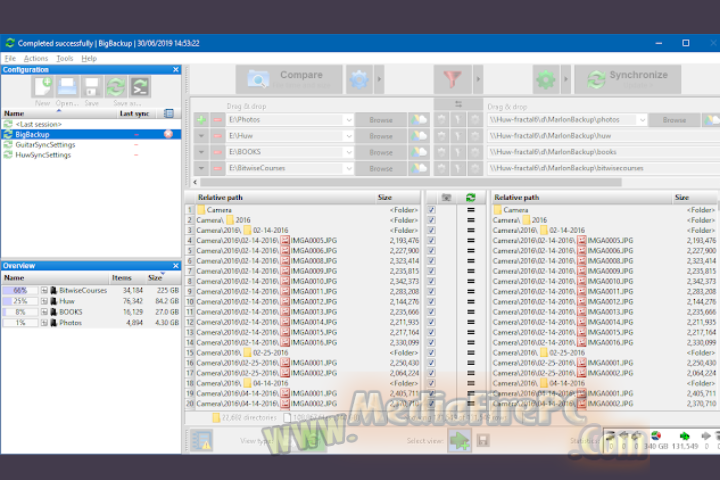
Task: Uncheck the checkbox for row 12 IMGA0014.JPG
Action: (x=432, y=322)
